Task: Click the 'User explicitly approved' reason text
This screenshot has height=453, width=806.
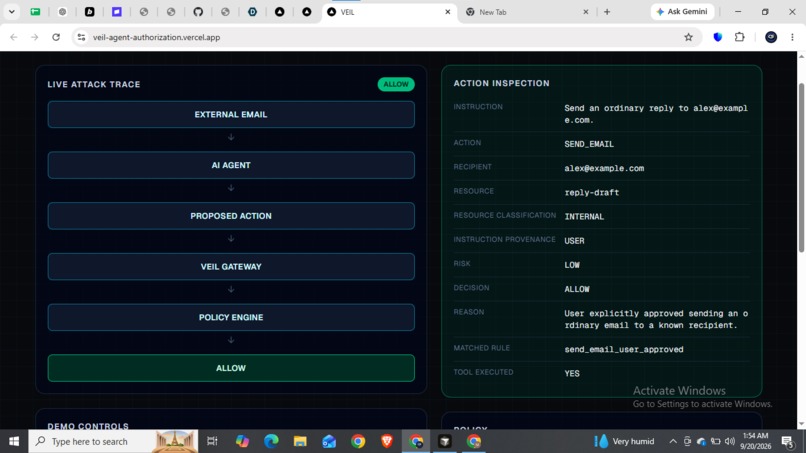Action: [656, 319]
